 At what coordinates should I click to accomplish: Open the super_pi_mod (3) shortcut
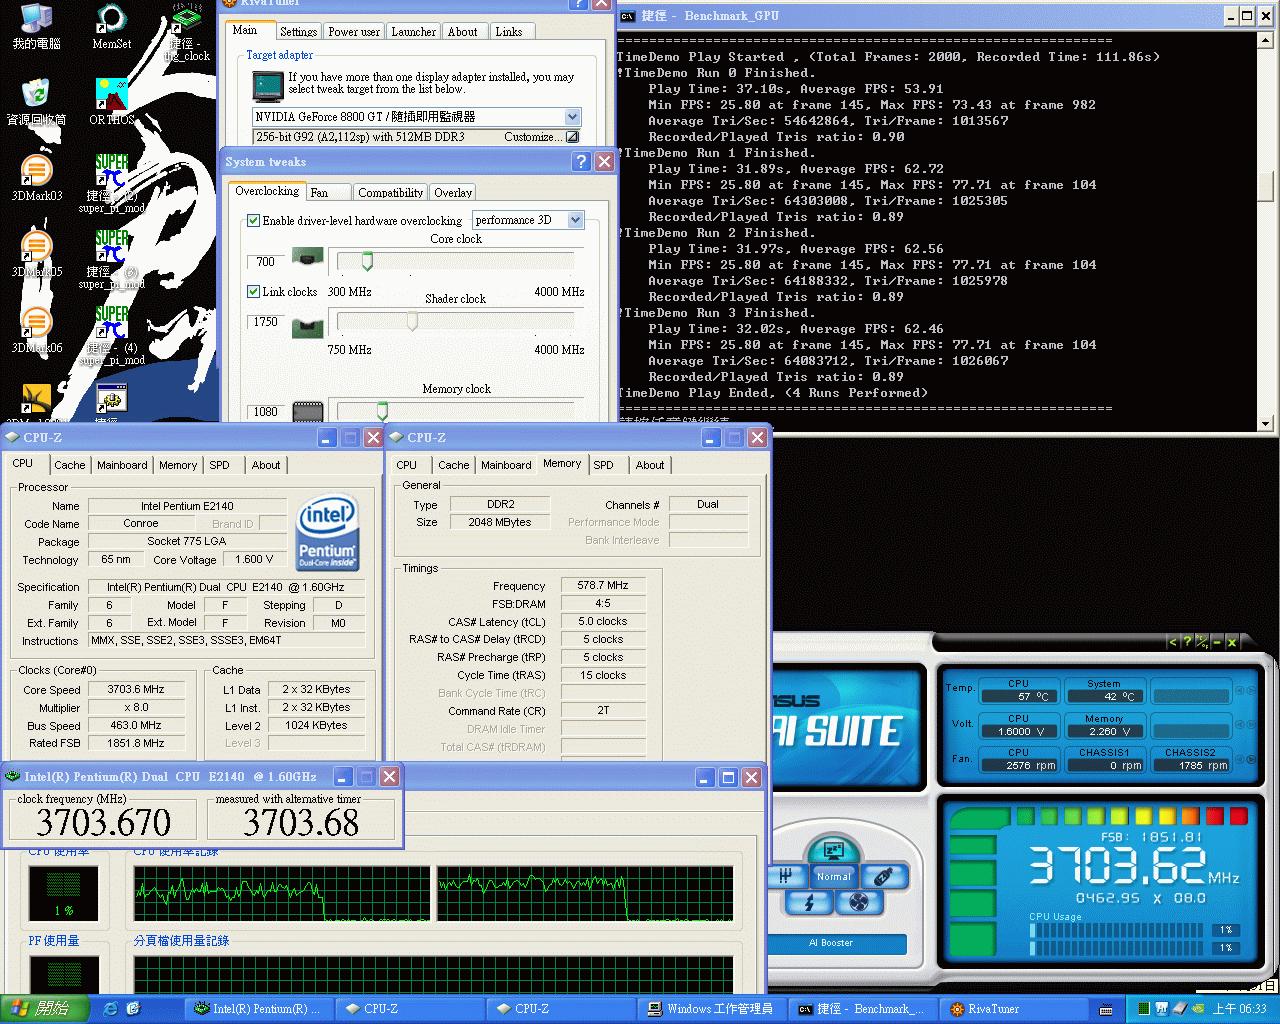(111, 260)
